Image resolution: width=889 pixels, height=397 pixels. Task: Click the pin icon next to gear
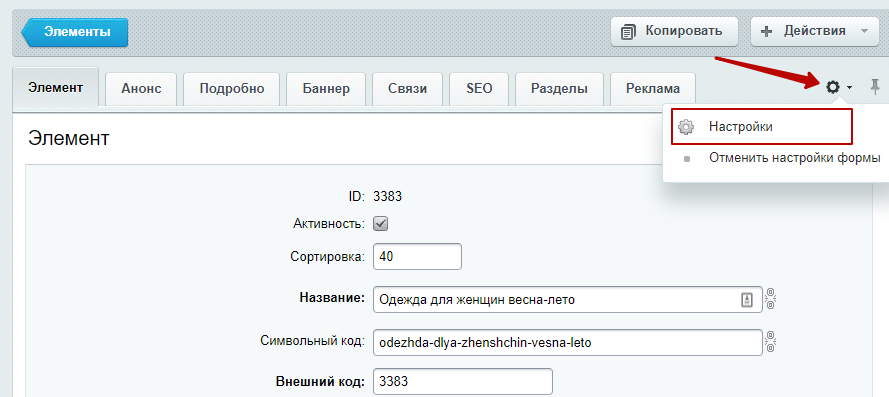coord(875,87)
